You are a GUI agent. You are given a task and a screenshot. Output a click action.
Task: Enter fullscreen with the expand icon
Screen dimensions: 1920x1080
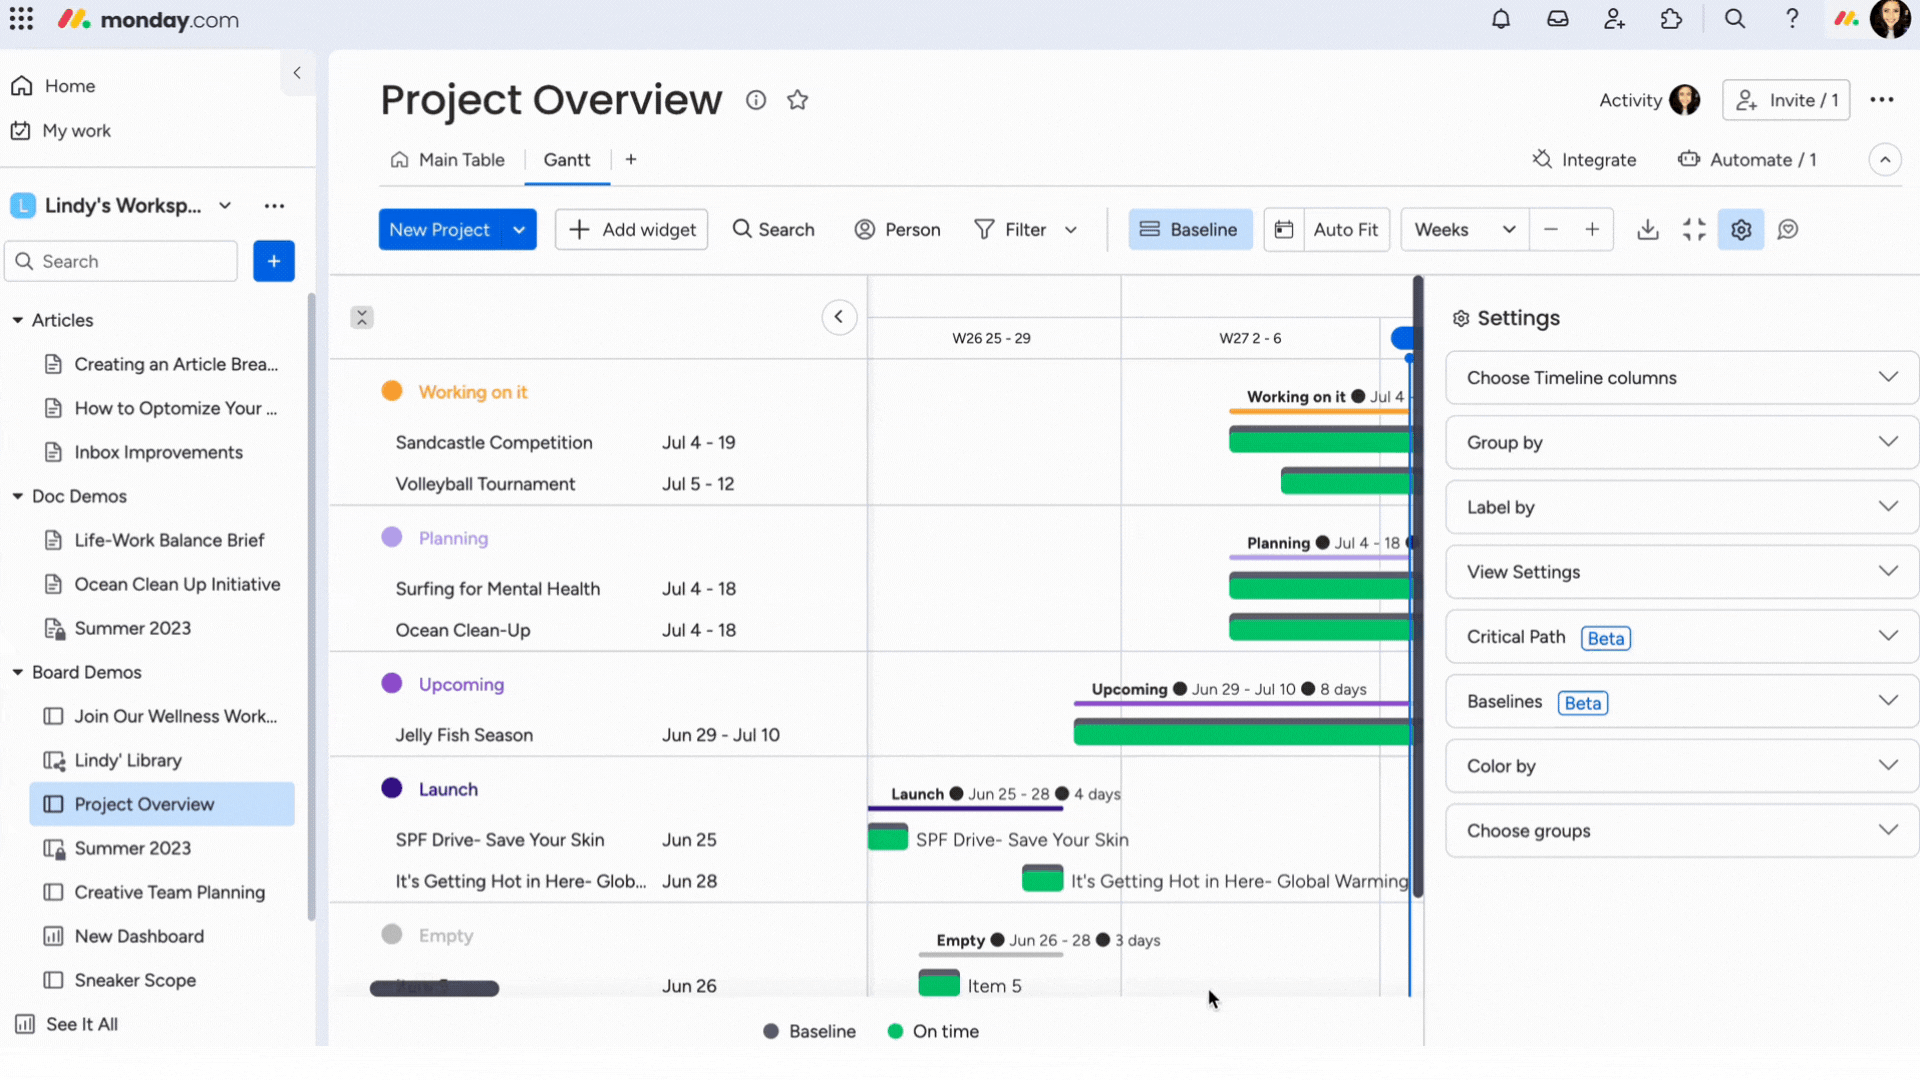1695,229
